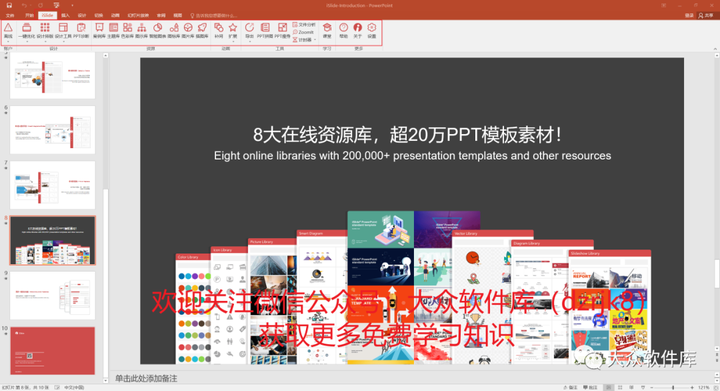Select slide 10 red thumbnail
The width and height of the screenshot is (720, 391).
pyautogui.click(x=52, y=351)
